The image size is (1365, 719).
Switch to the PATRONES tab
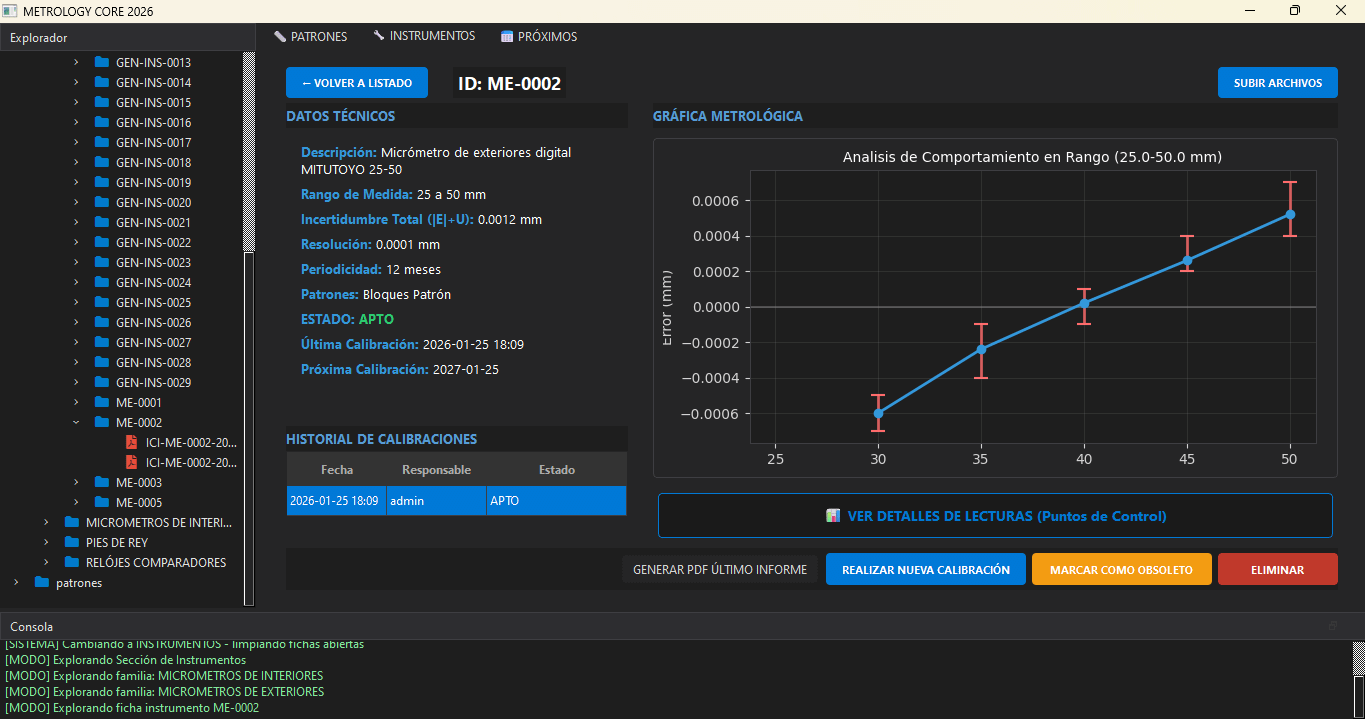pyautogui.click(x=310, y=36)
